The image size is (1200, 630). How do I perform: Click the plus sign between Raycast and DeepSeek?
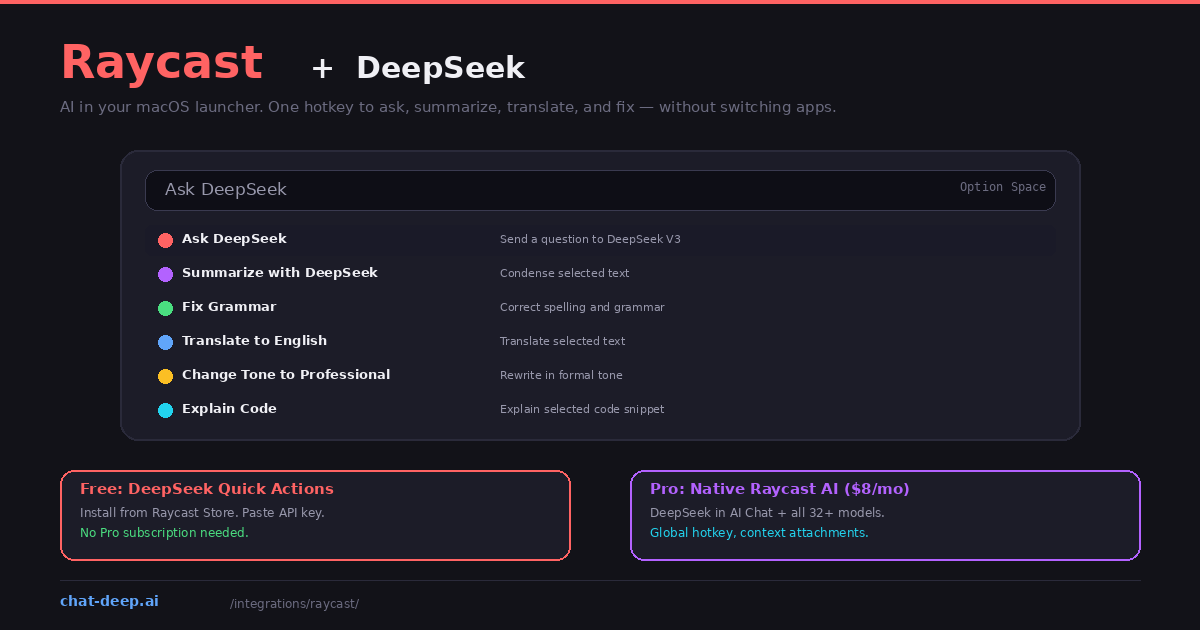[x=322, y=68]
